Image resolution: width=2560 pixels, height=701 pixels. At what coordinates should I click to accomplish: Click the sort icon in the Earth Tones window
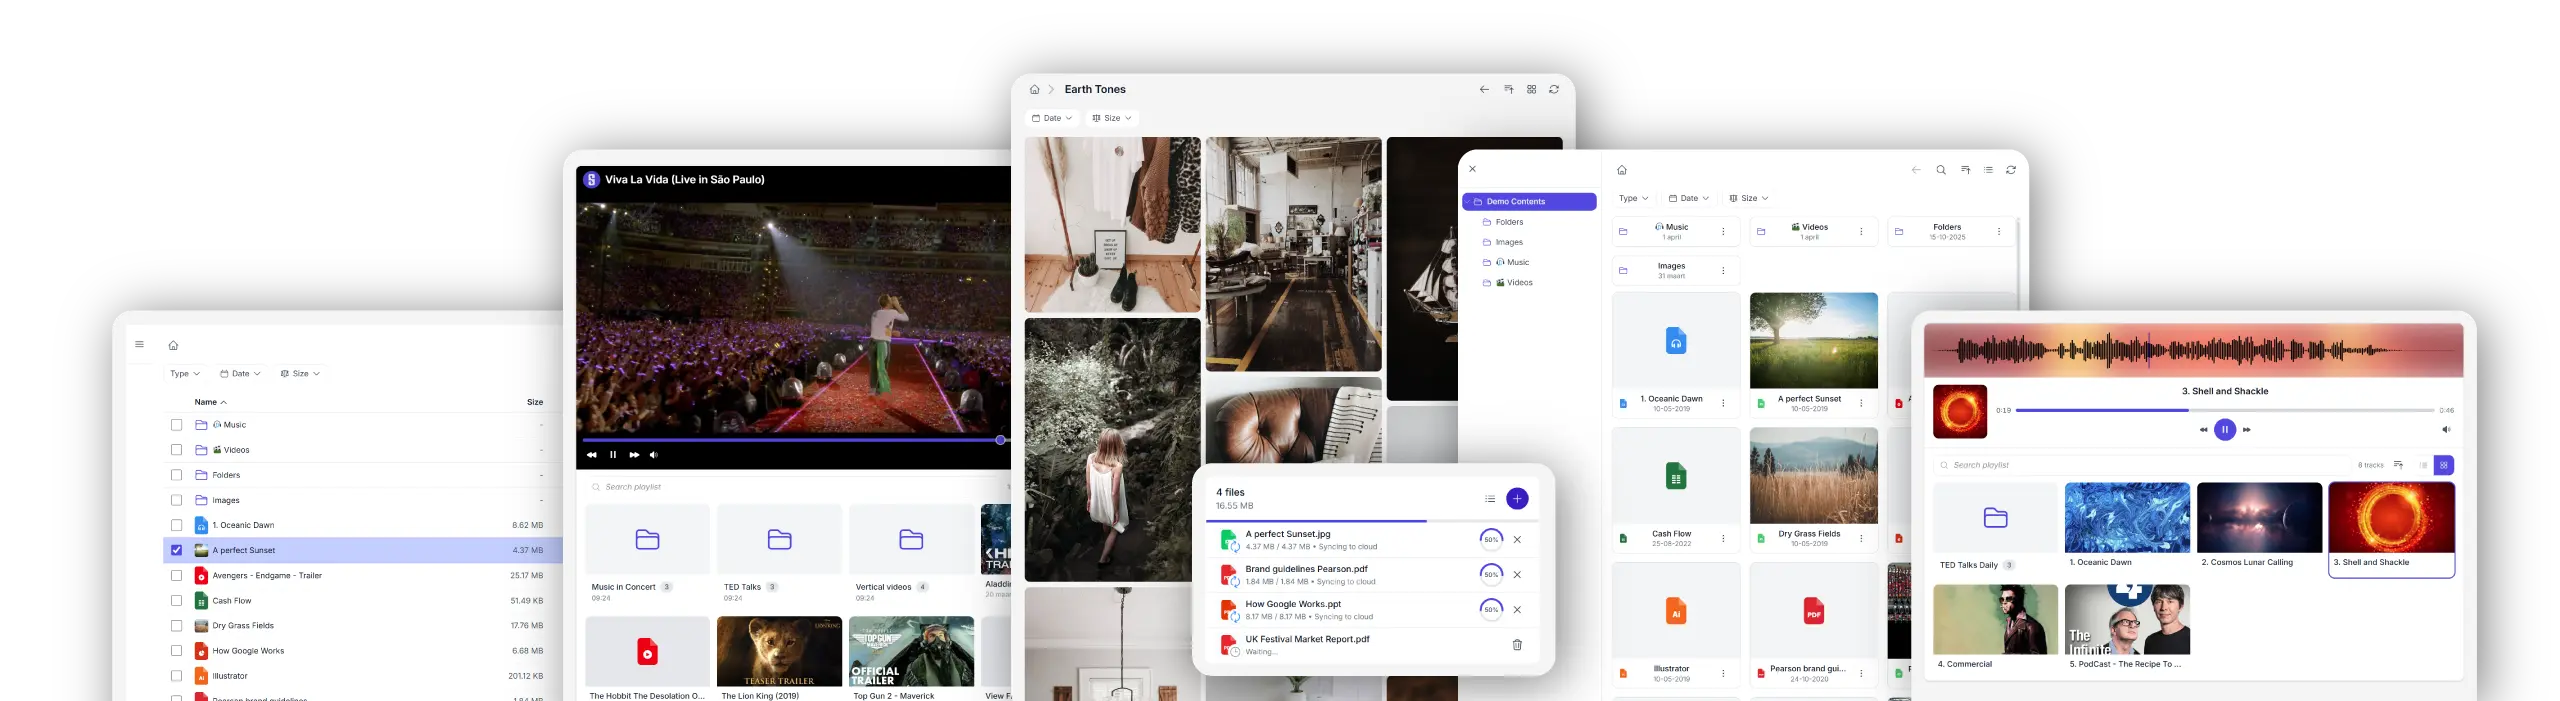tap(1508, 89)
